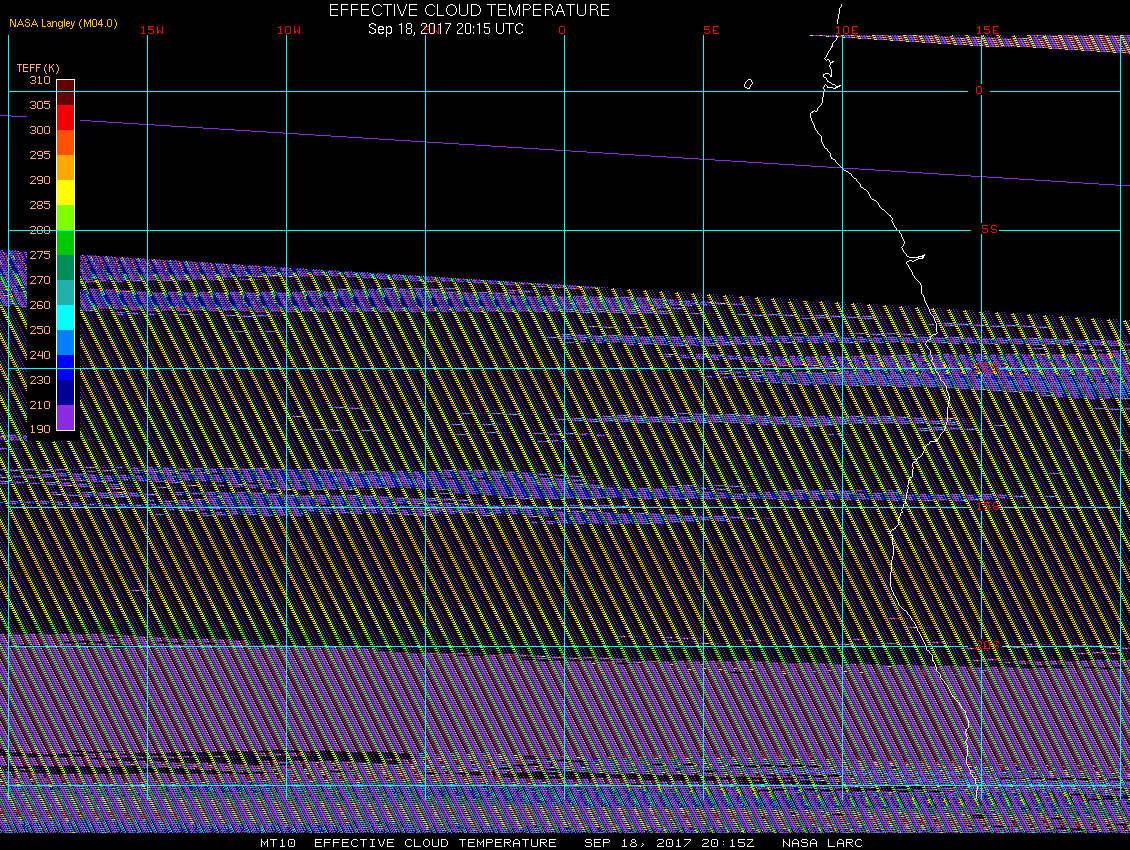Click the 'Sep 18, 2017 20:15 UTC' timestamp
Screen dimensions: 1130x850
446,29
